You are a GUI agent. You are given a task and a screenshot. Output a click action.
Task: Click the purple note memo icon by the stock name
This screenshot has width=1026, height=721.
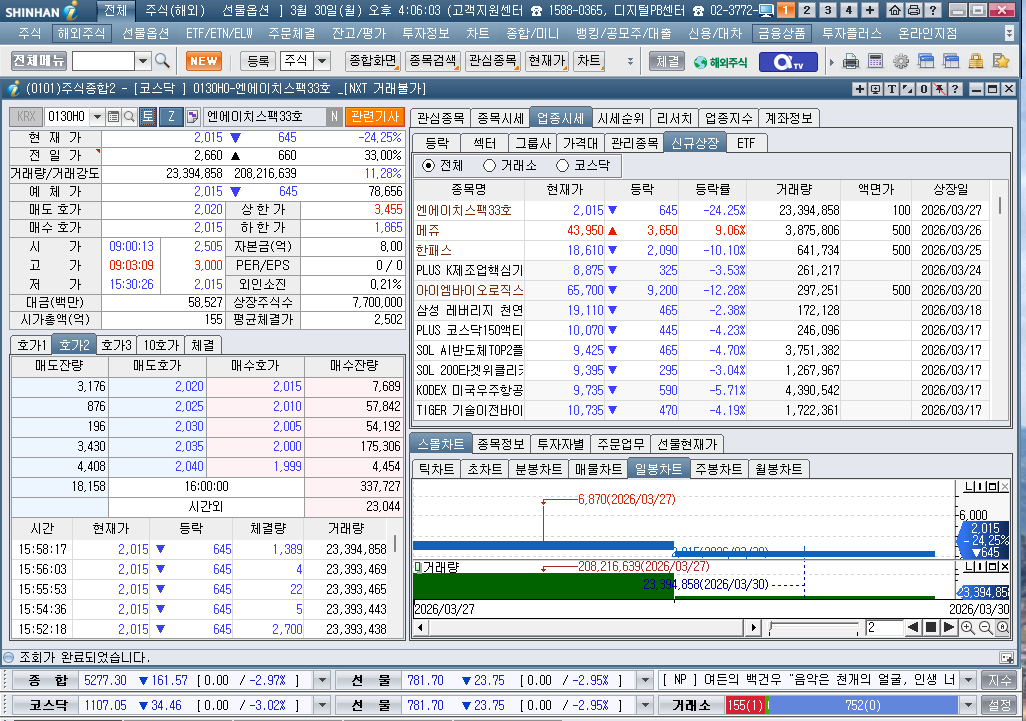[x=192, y=116]
